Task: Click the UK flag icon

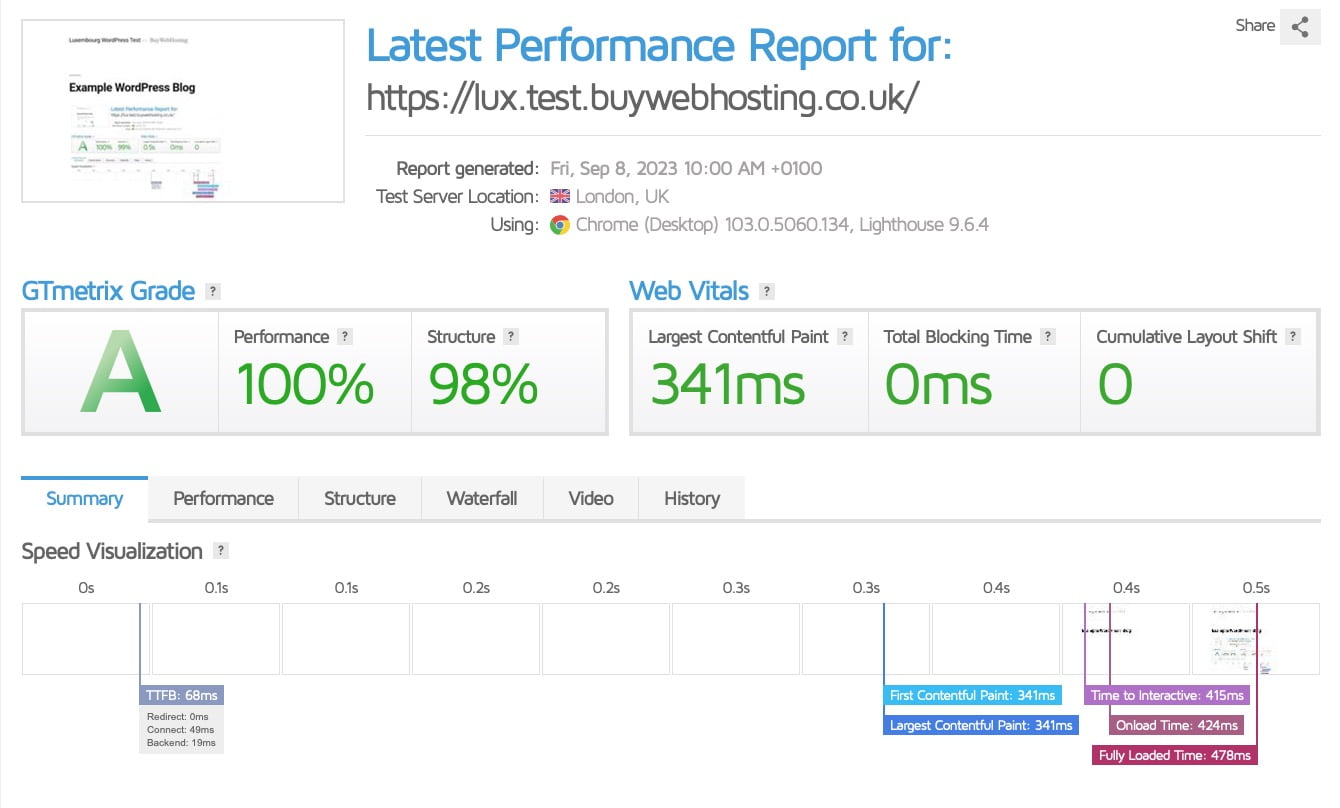Action: [x=559, y=196]
